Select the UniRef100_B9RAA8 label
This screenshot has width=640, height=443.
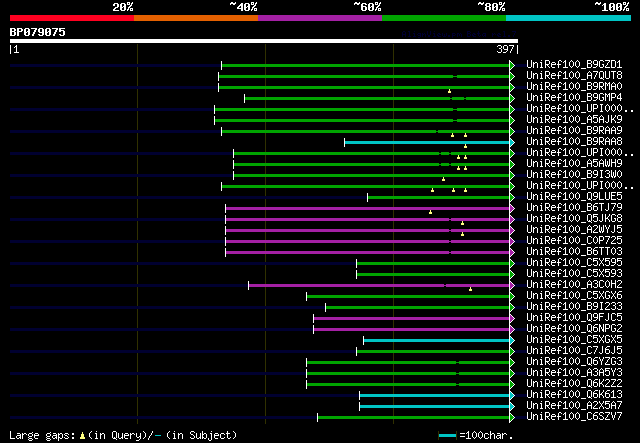pos(574,142)
